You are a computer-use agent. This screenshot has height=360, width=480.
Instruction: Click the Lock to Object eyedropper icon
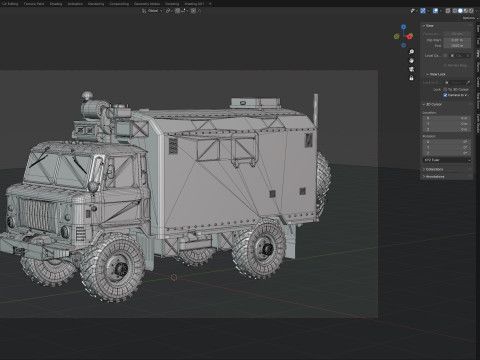coord(468,82)
